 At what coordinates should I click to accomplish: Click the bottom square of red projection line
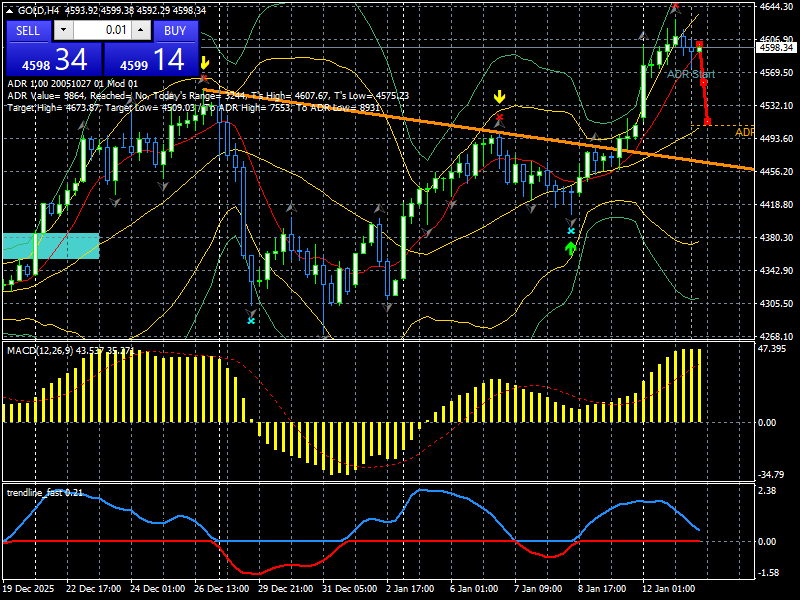pyautogui.click(x=708, y=122)
